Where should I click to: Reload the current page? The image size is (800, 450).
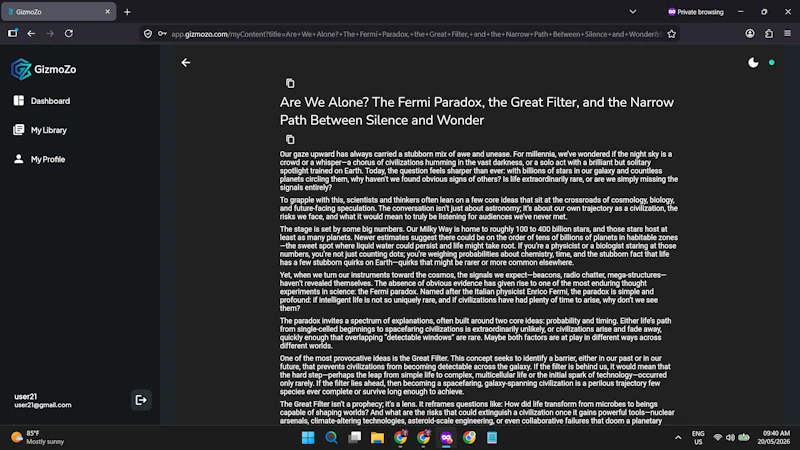(69, 34)
